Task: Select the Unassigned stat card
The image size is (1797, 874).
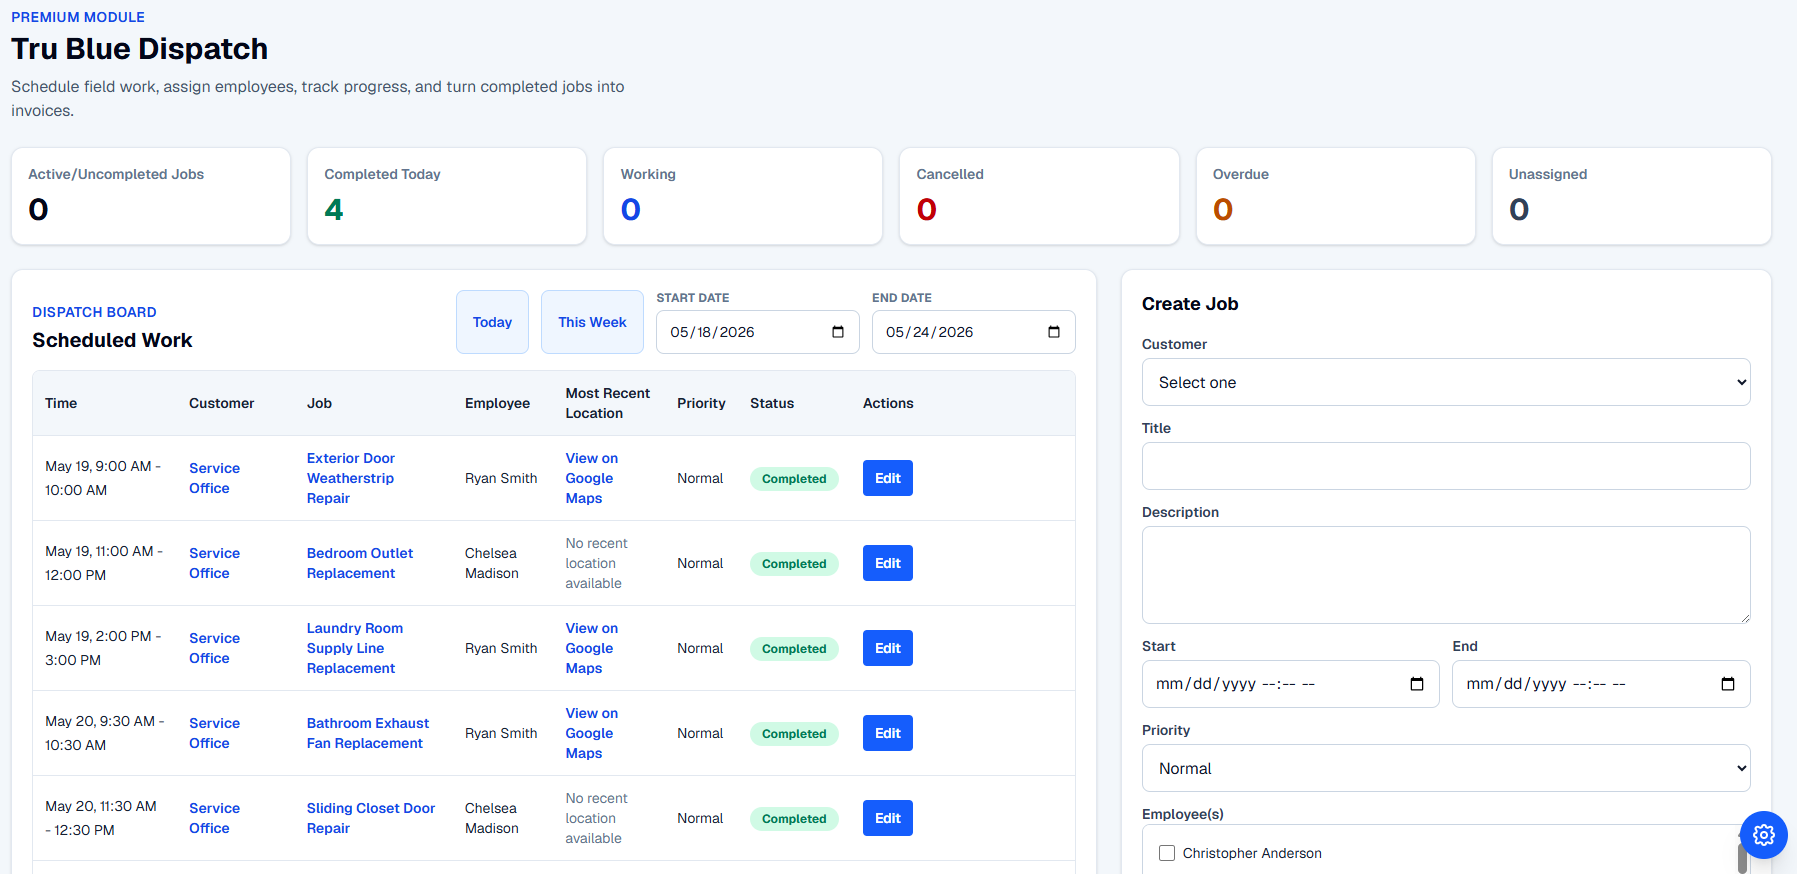Action: pos(1632,196)
